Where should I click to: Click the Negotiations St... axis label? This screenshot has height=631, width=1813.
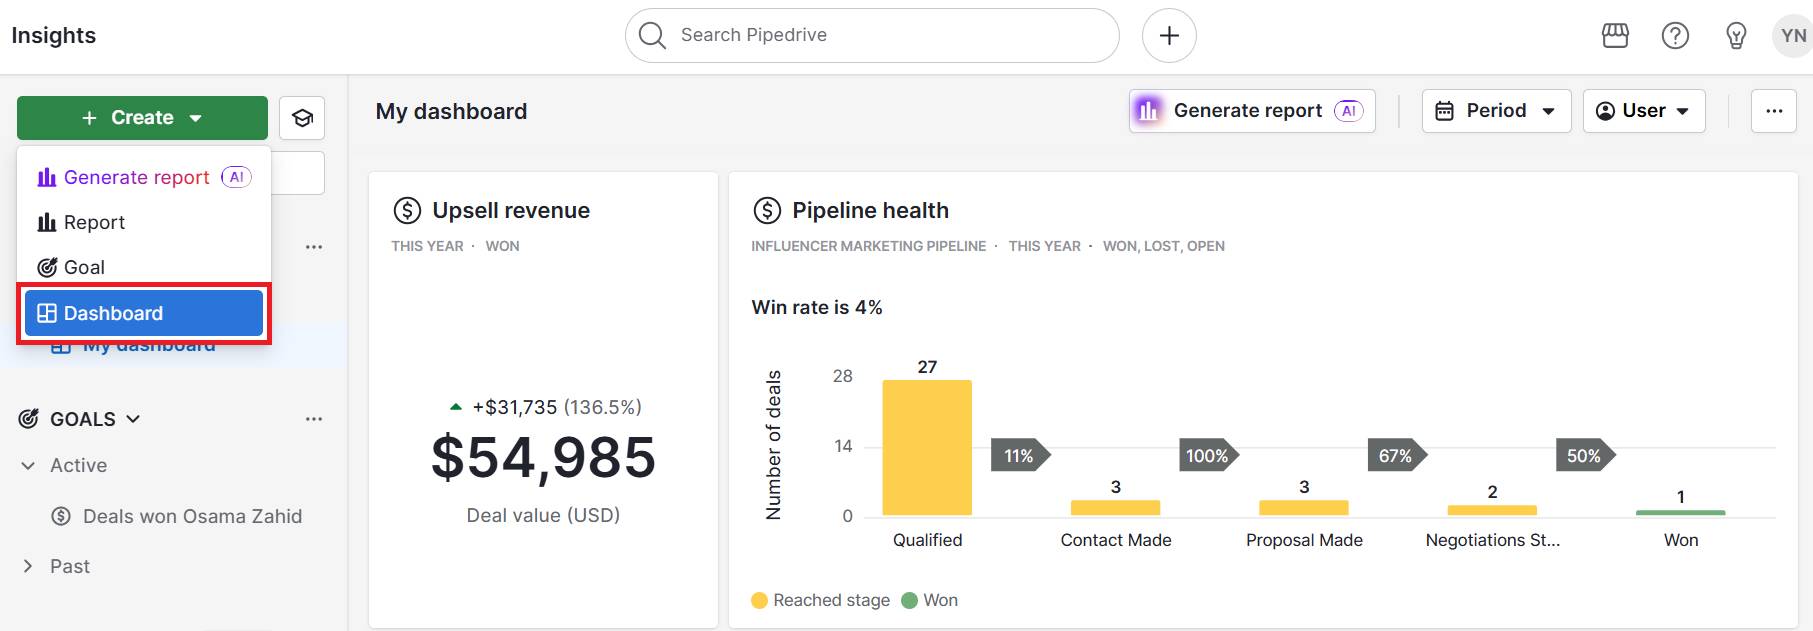(x=1492, y=540)
